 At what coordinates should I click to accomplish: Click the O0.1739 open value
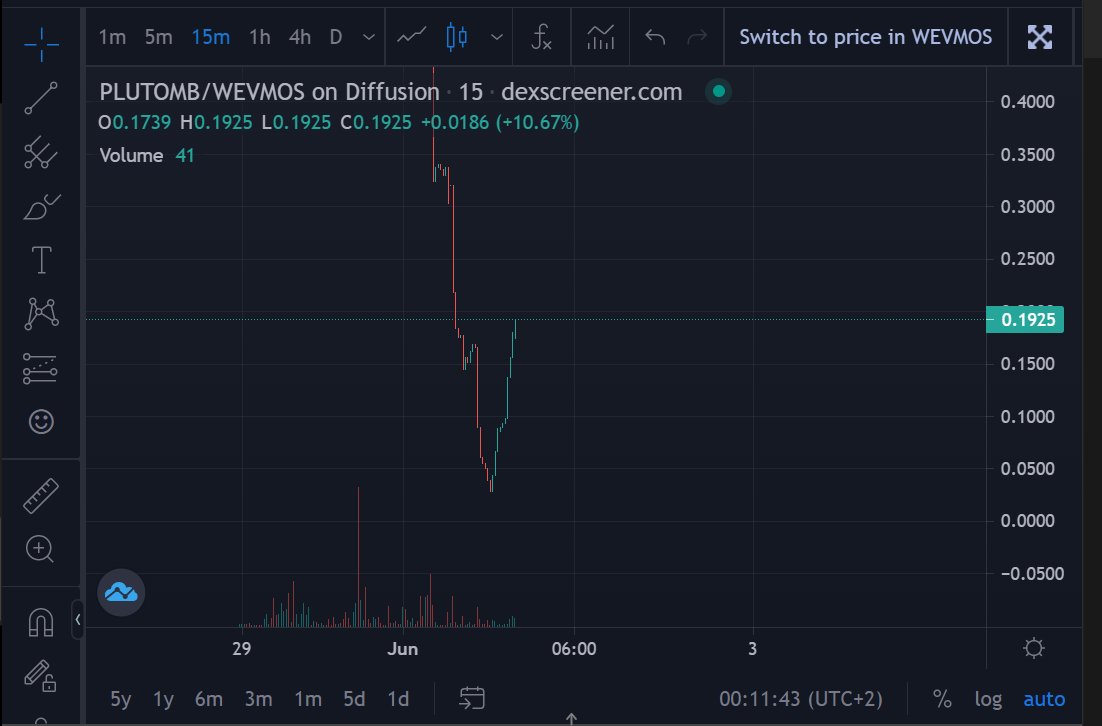134,123
